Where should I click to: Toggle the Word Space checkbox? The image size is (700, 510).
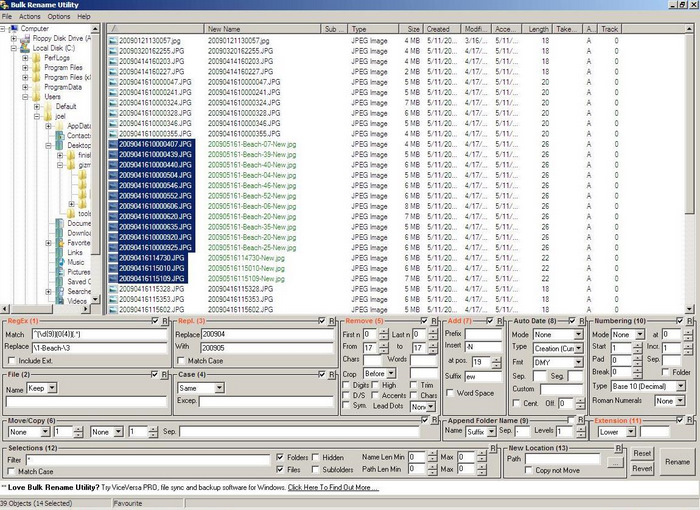450,393
